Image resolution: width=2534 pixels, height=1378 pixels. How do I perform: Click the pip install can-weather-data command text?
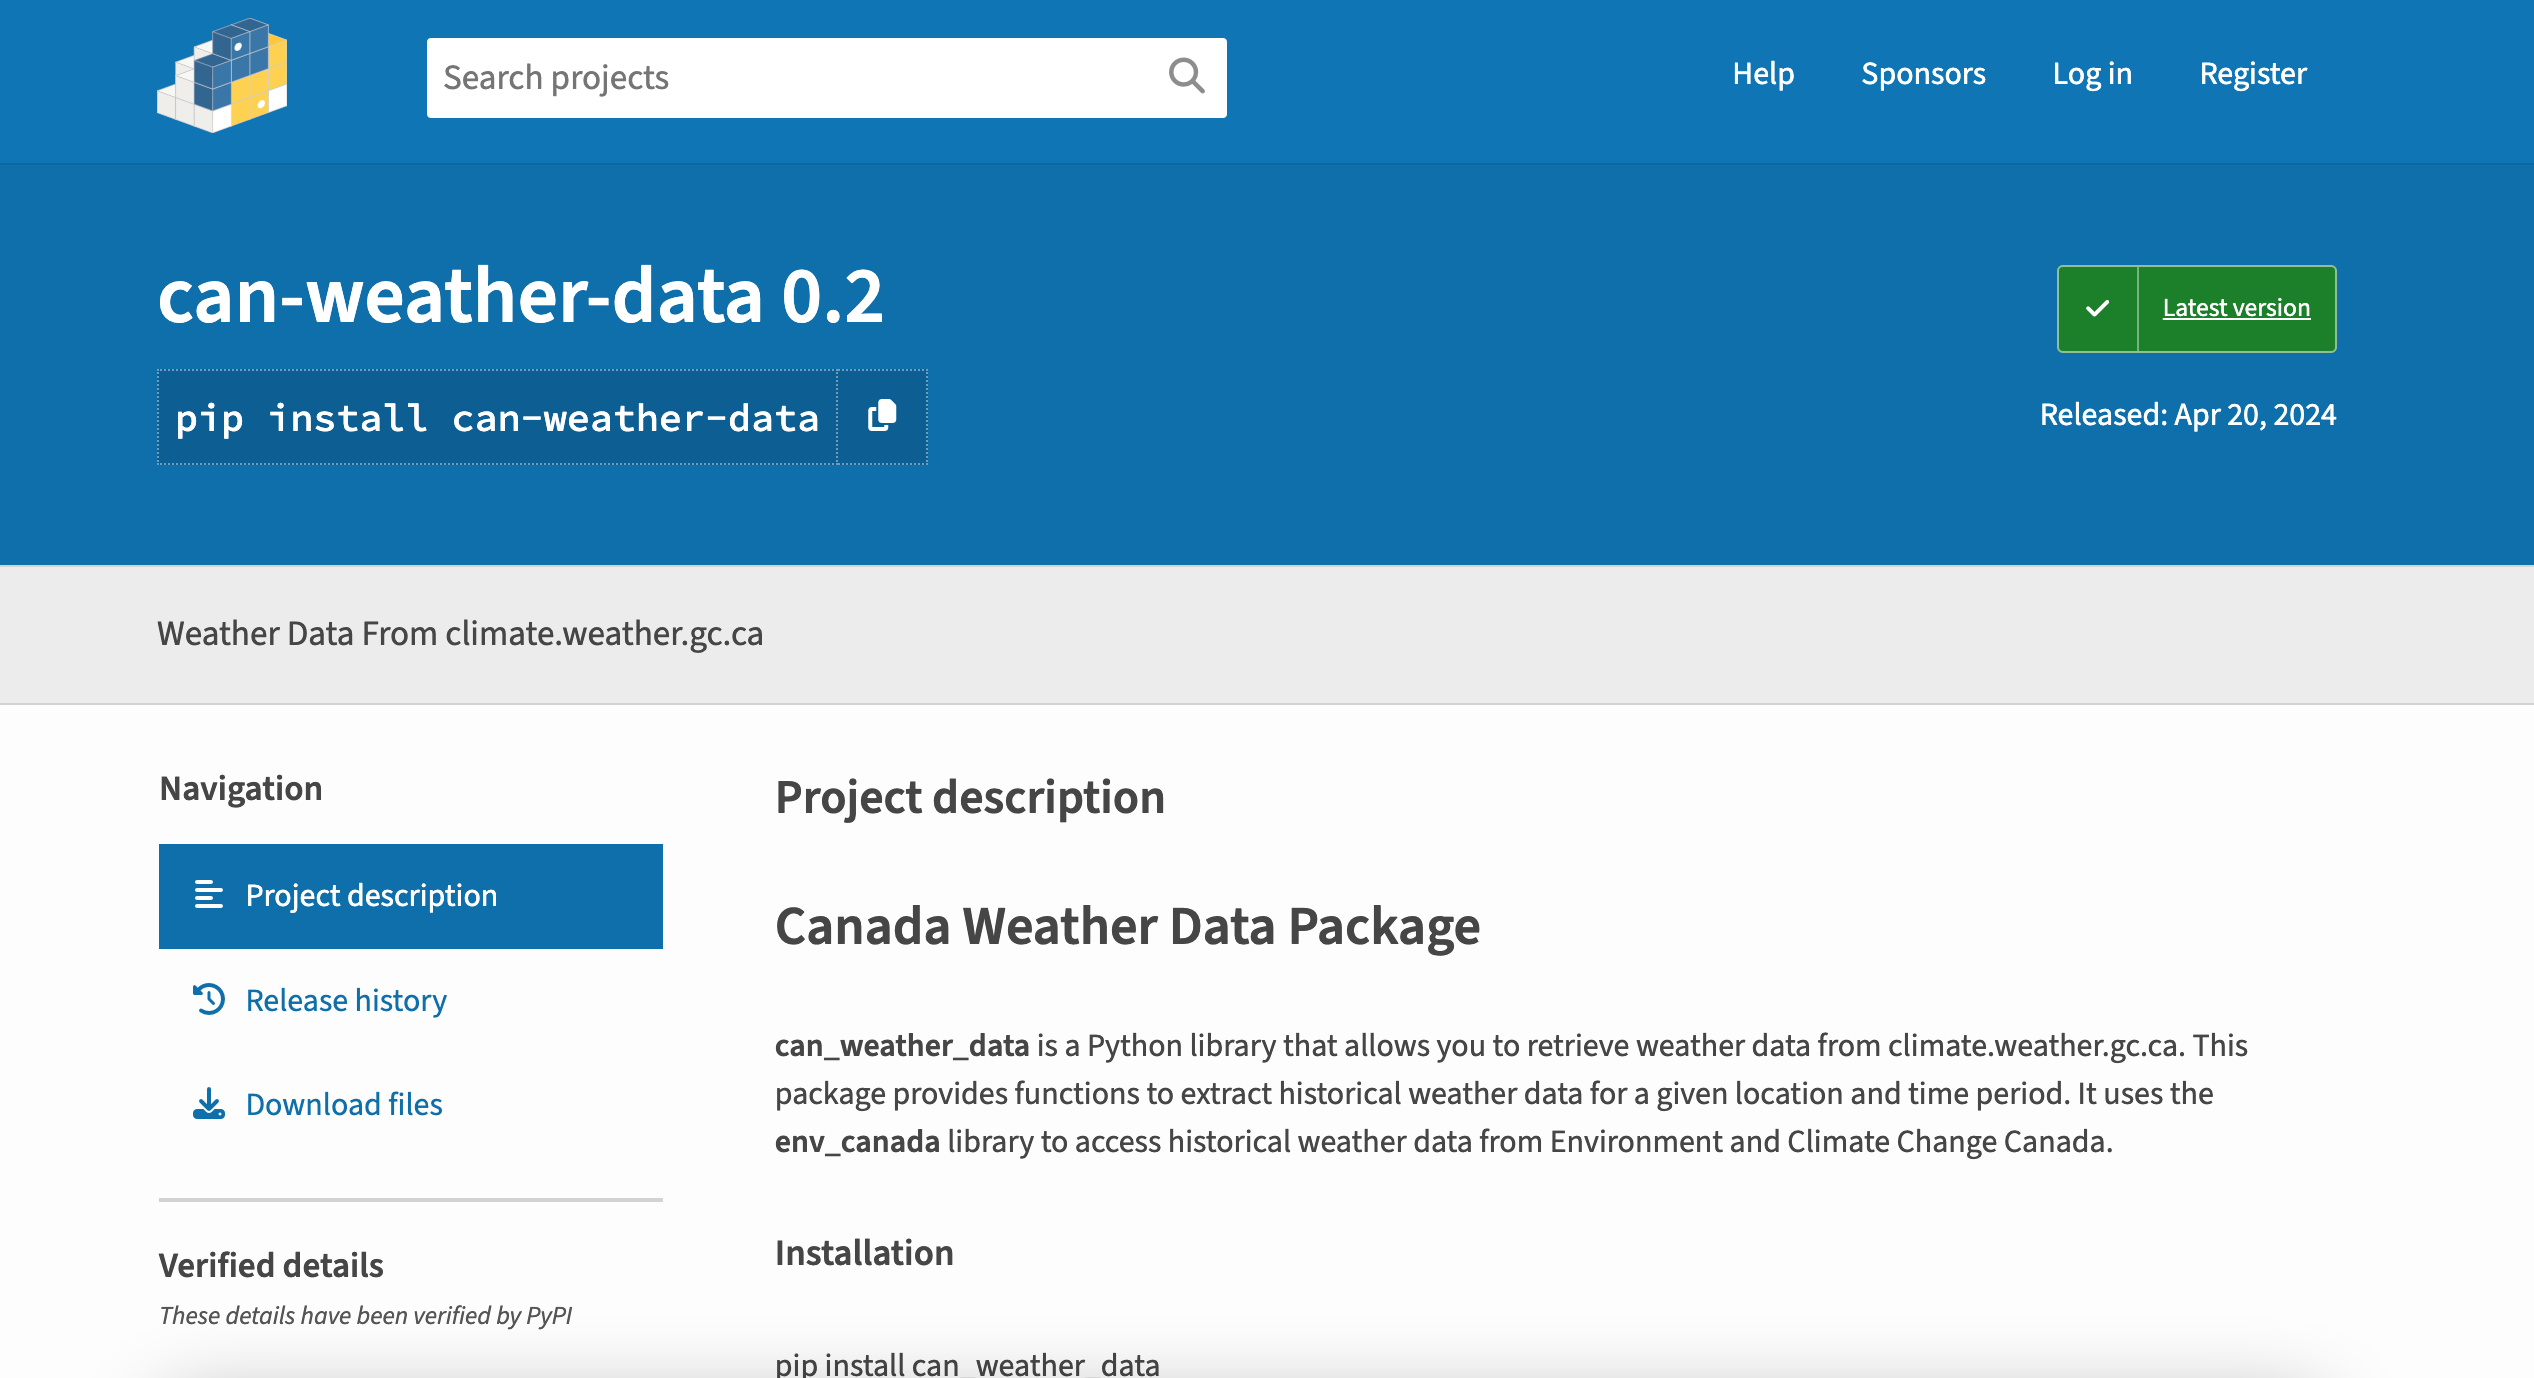tap(497, 418)
